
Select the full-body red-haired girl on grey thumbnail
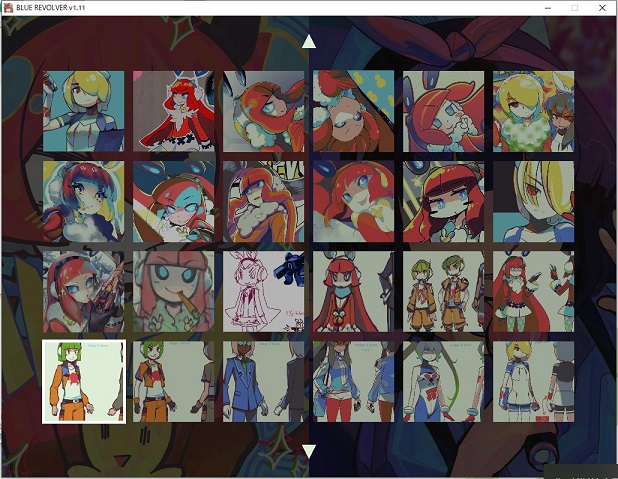click(173, 111)
